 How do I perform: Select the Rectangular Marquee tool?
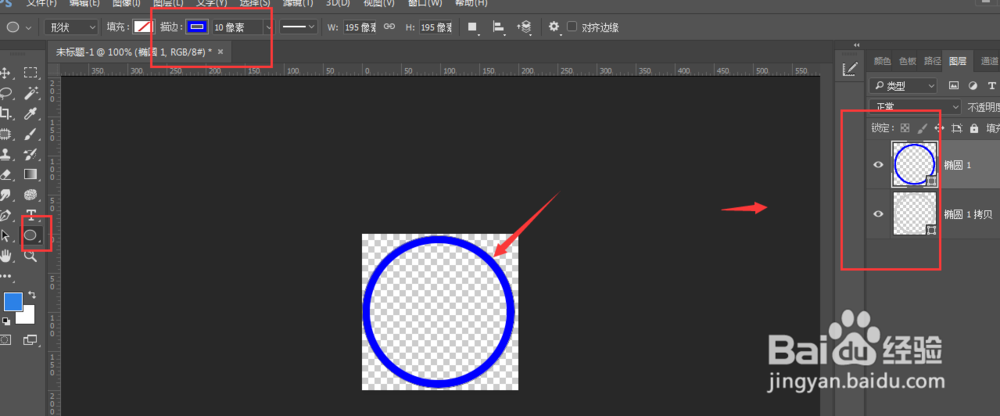tap(30, 73)
